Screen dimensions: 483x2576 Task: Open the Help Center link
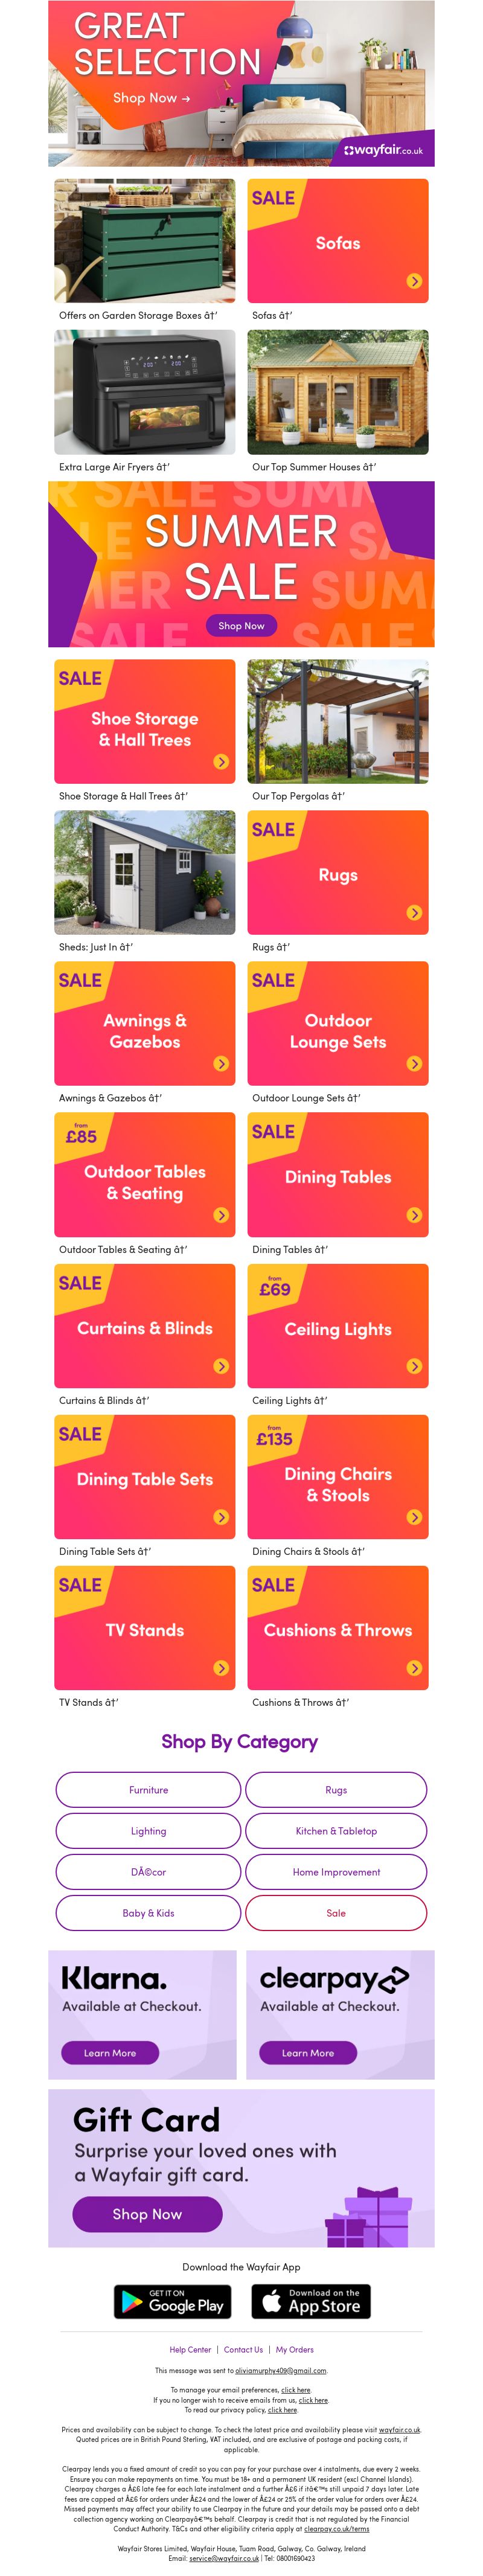190,2350
